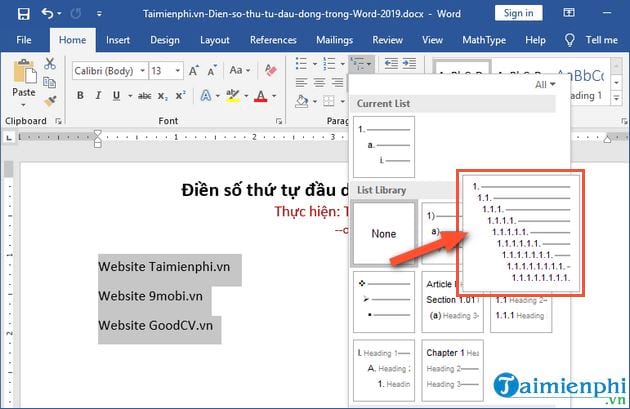Apply the red font color
The image size is (630, 409).
261,96
